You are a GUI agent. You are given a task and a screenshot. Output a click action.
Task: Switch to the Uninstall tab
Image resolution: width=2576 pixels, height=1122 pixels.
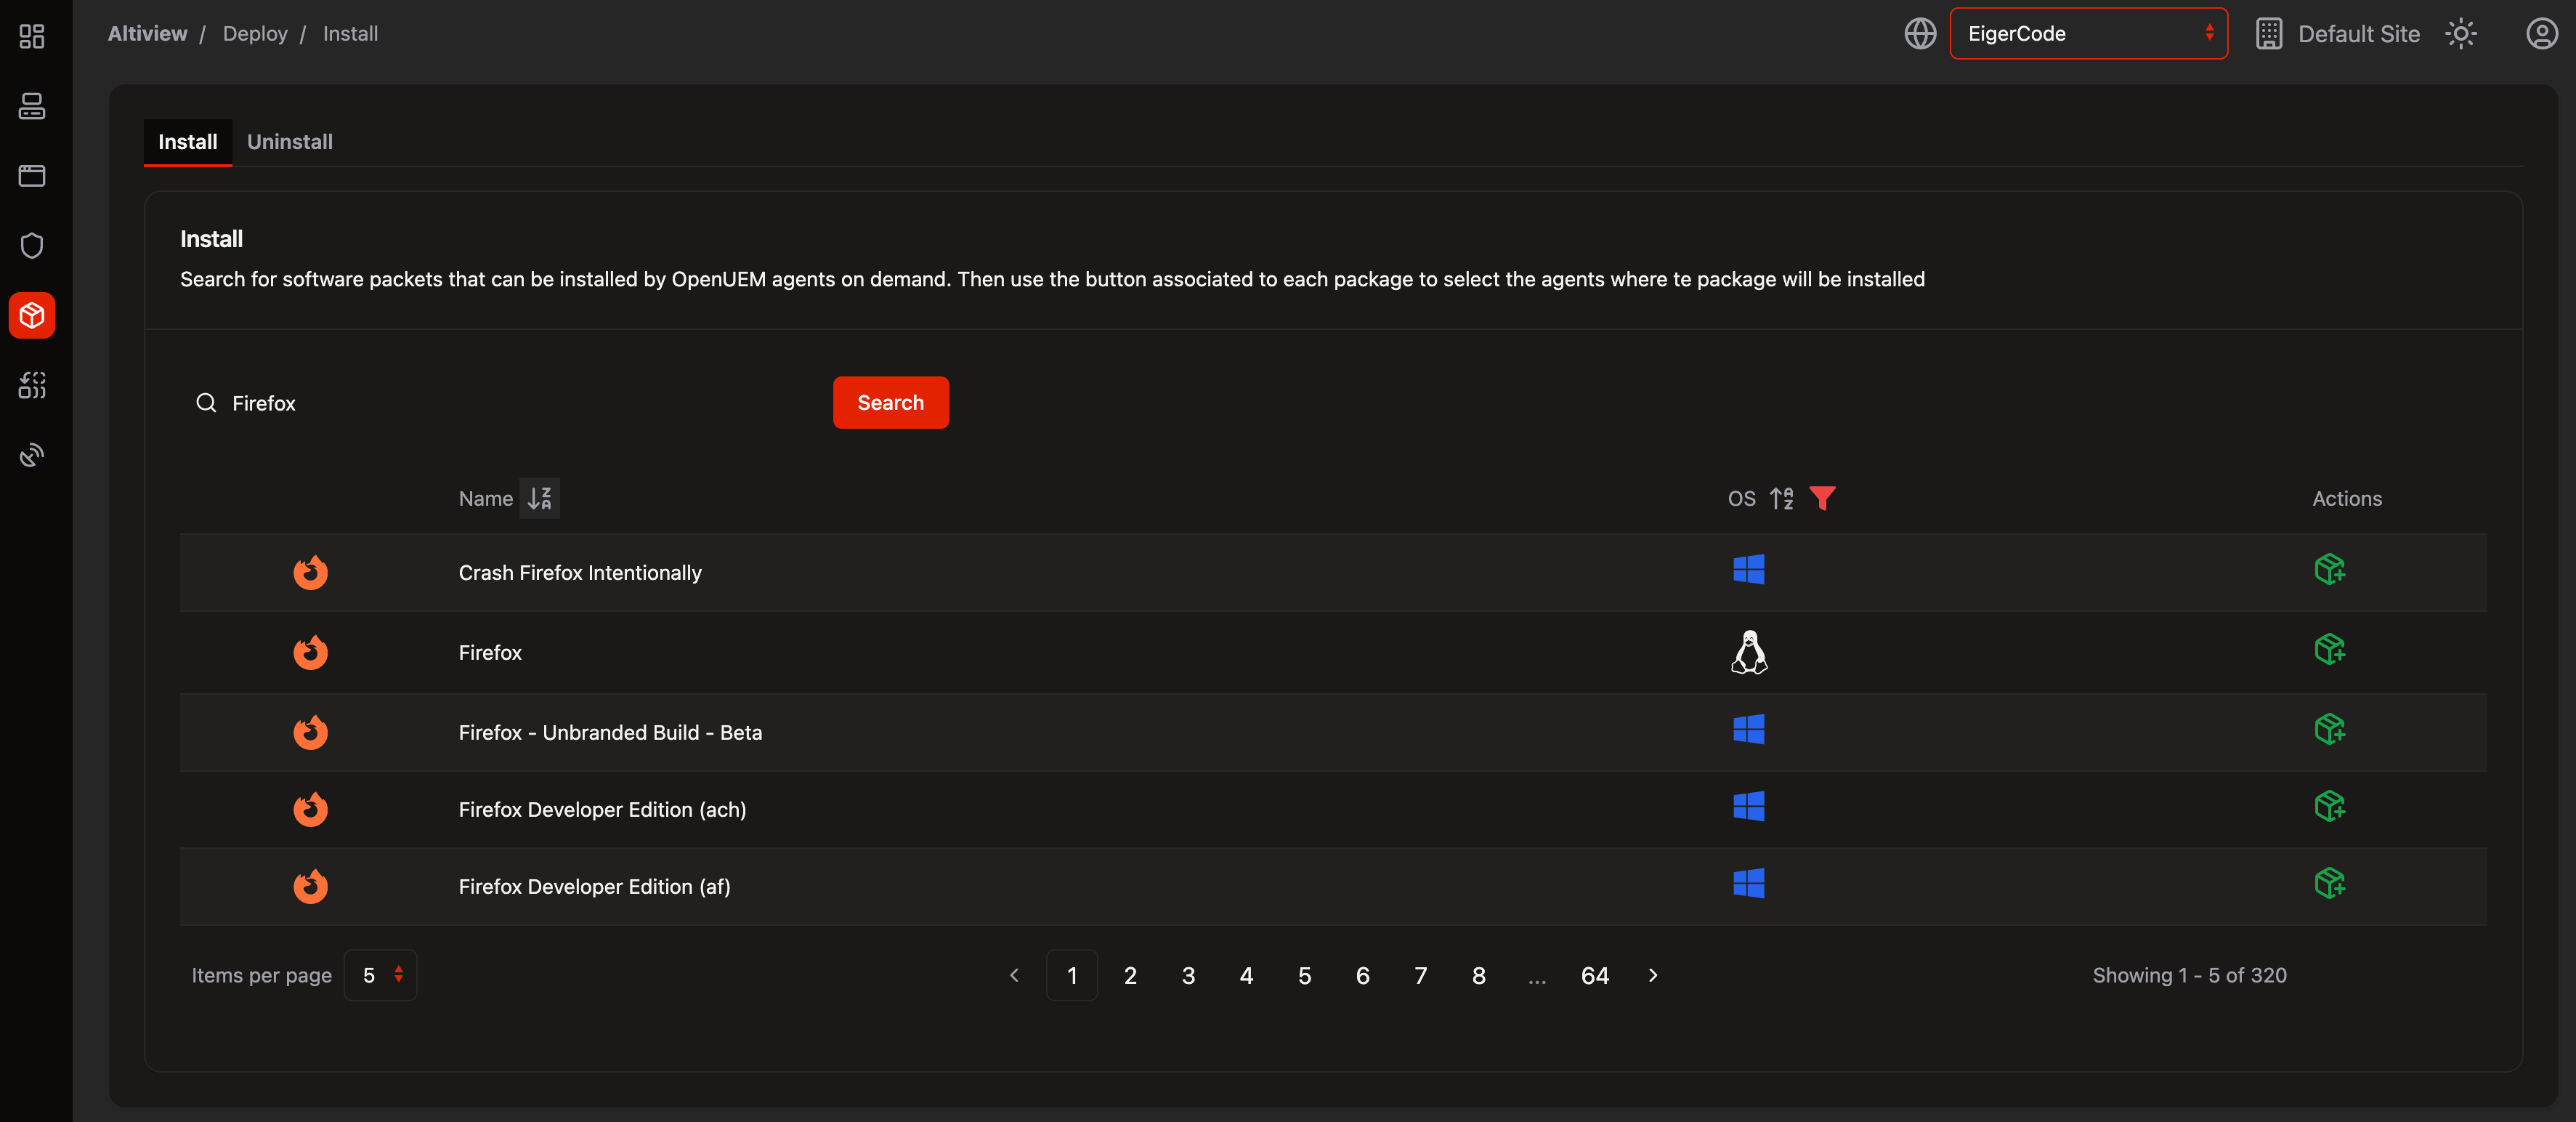[290, 142]
